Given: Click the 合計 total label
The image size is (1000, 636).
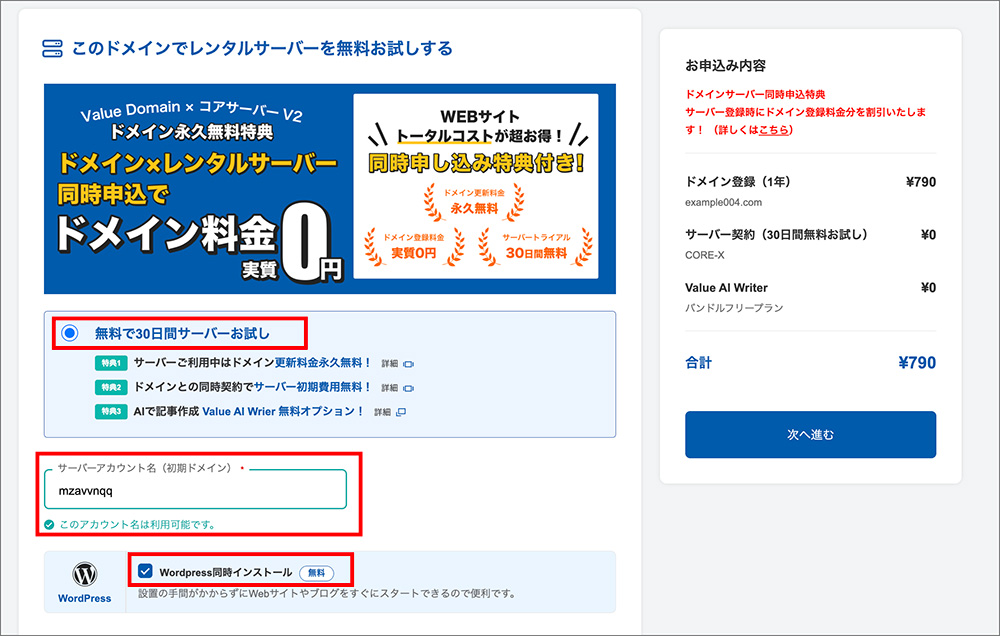Looking at the screenshot, I should [698, 363].
